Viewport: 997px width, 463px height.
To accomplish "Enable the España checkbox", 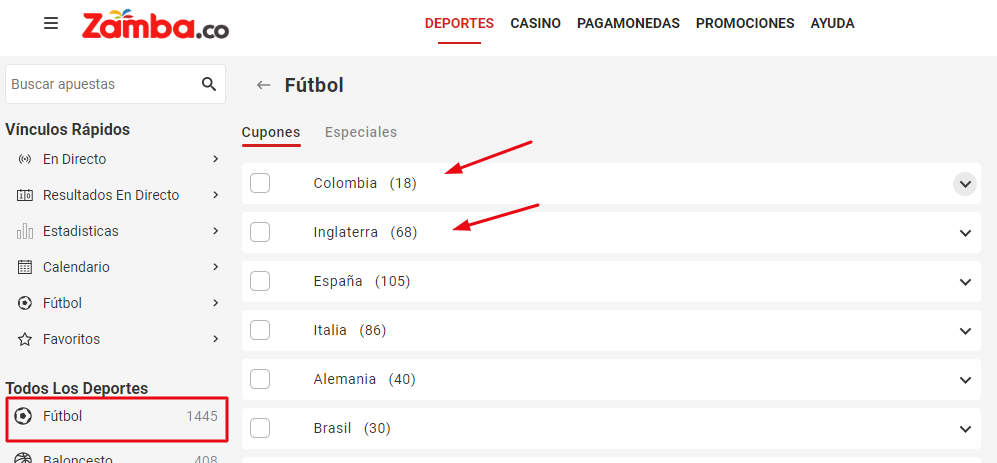I will coord(260,281).
